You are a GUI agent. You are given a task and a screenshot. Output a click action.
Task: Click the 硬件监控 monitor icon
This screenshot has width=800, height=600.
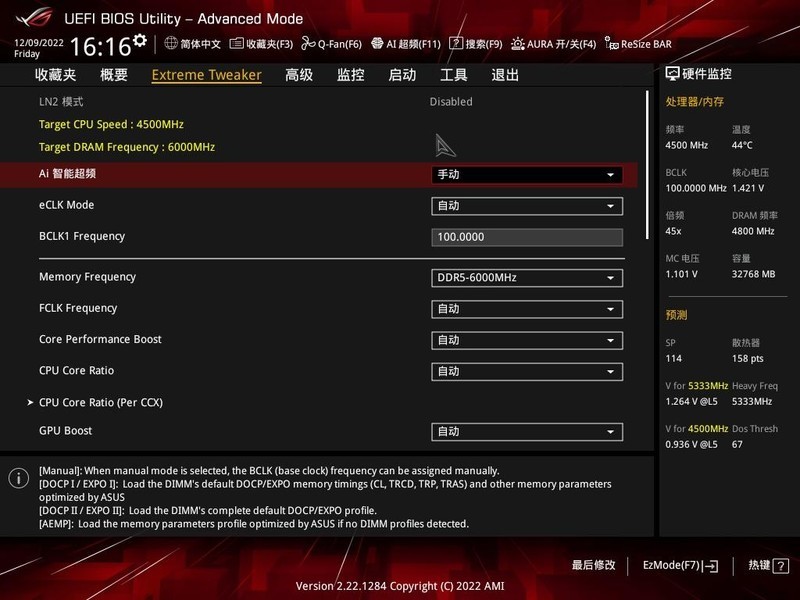coord(672,74)
